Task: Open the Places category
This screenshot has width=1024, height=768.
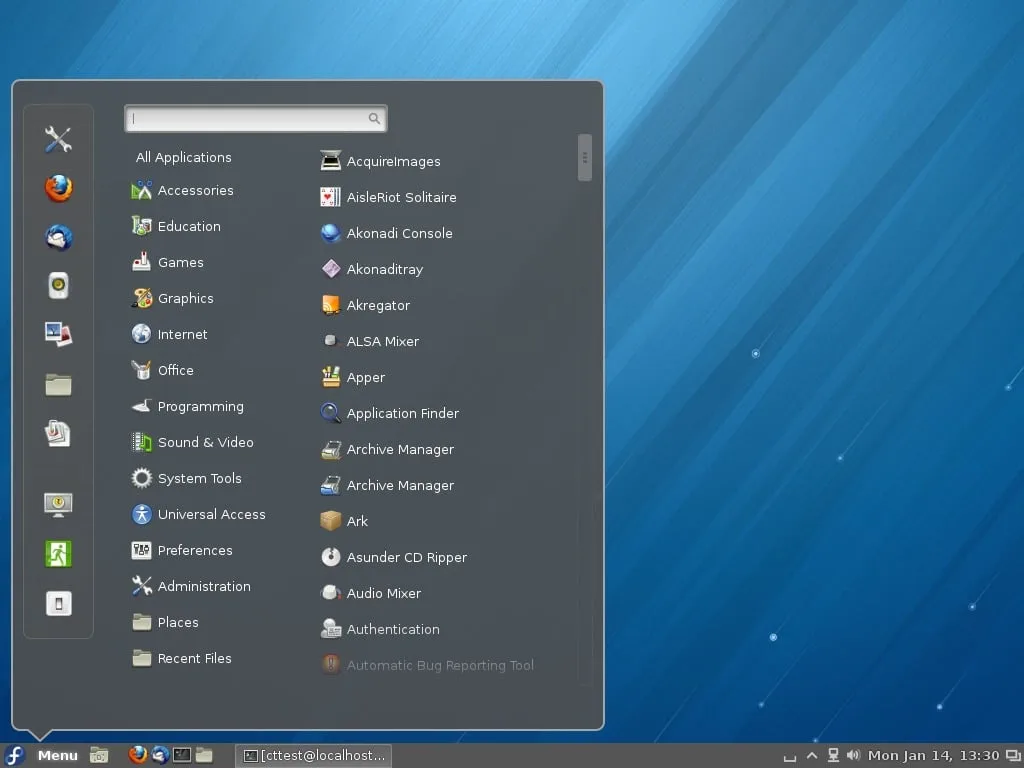Action: 165,622
